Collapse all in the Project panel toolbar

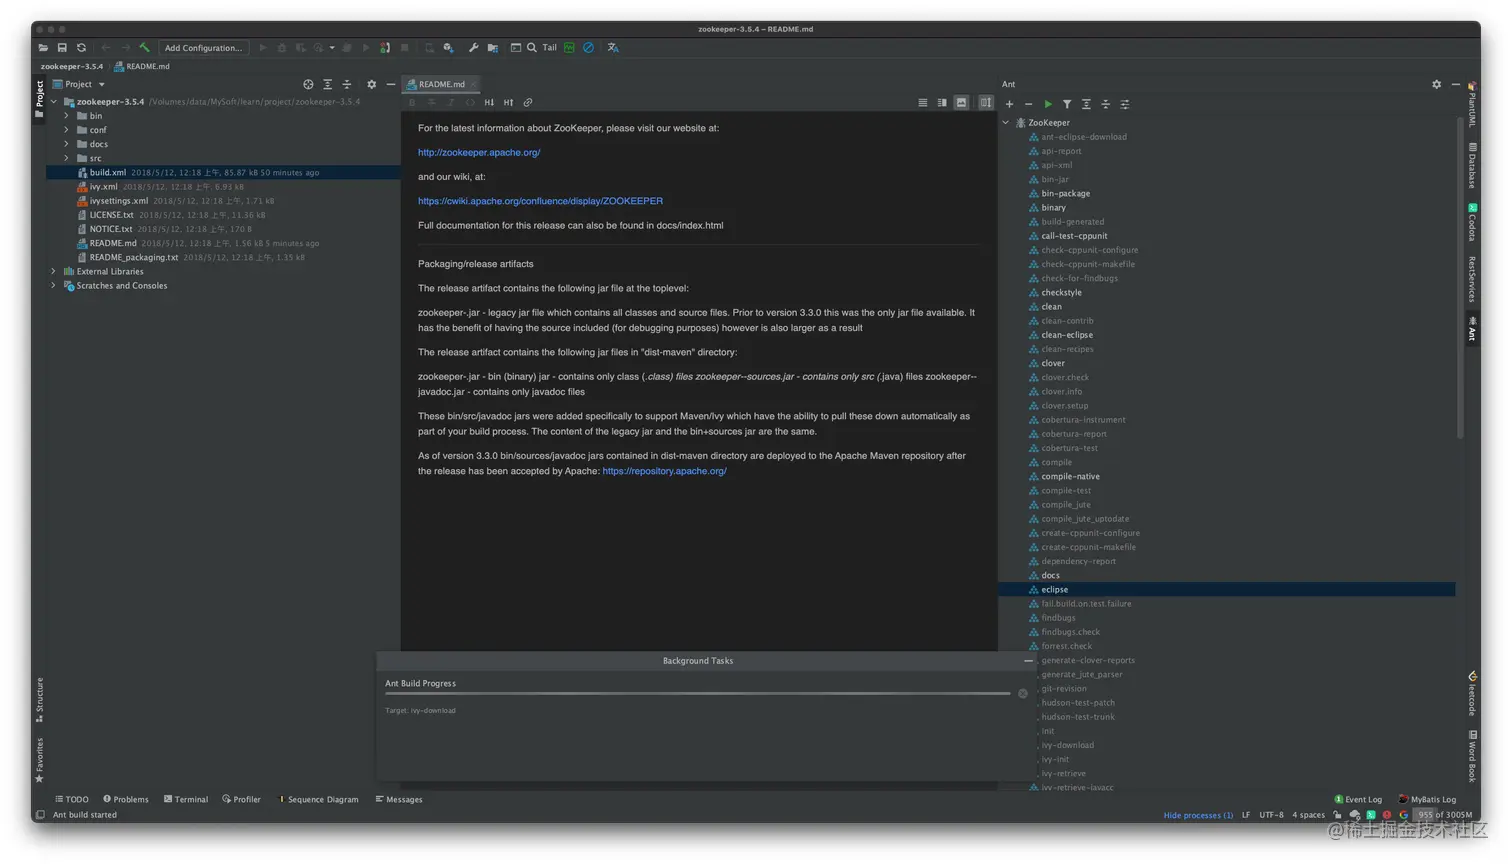coord(347,85)
